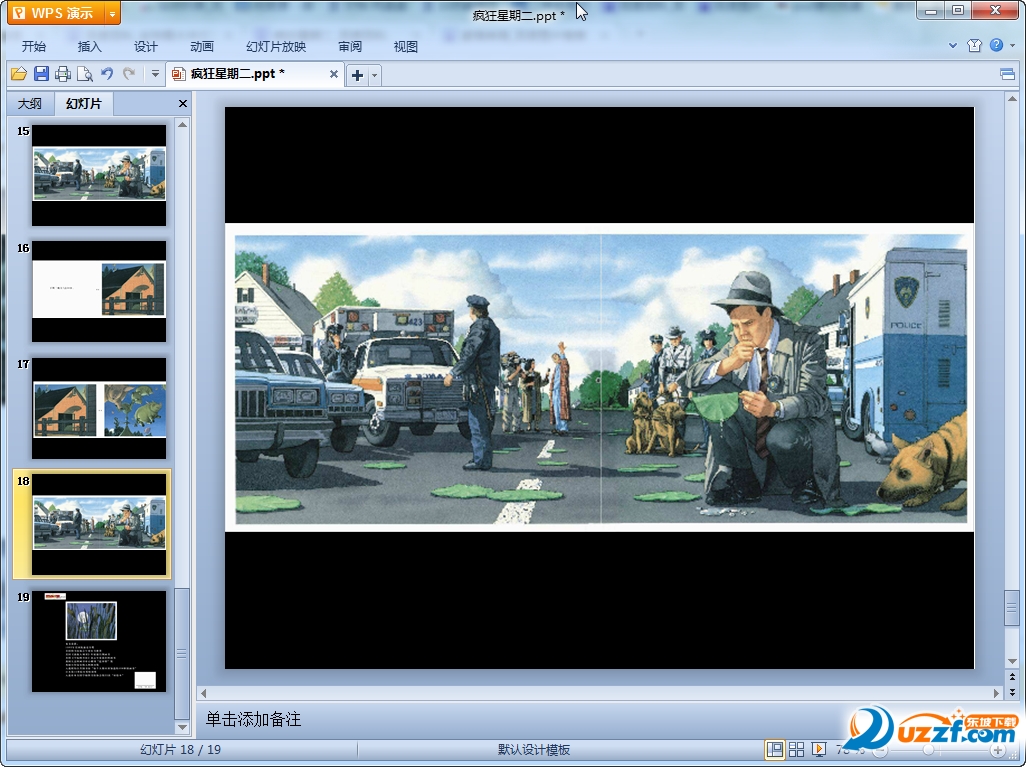Click the up arrow of main editor scrollbar
The width and height of the screenshot is (1026, 767).
coord(1012,99)
